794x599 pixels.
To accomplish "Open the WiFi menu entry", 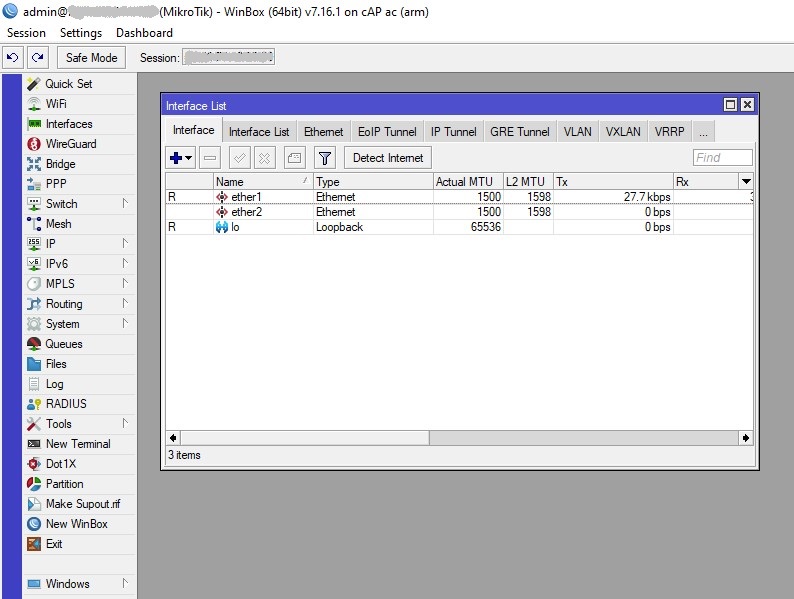I will [x=80, y=104].
